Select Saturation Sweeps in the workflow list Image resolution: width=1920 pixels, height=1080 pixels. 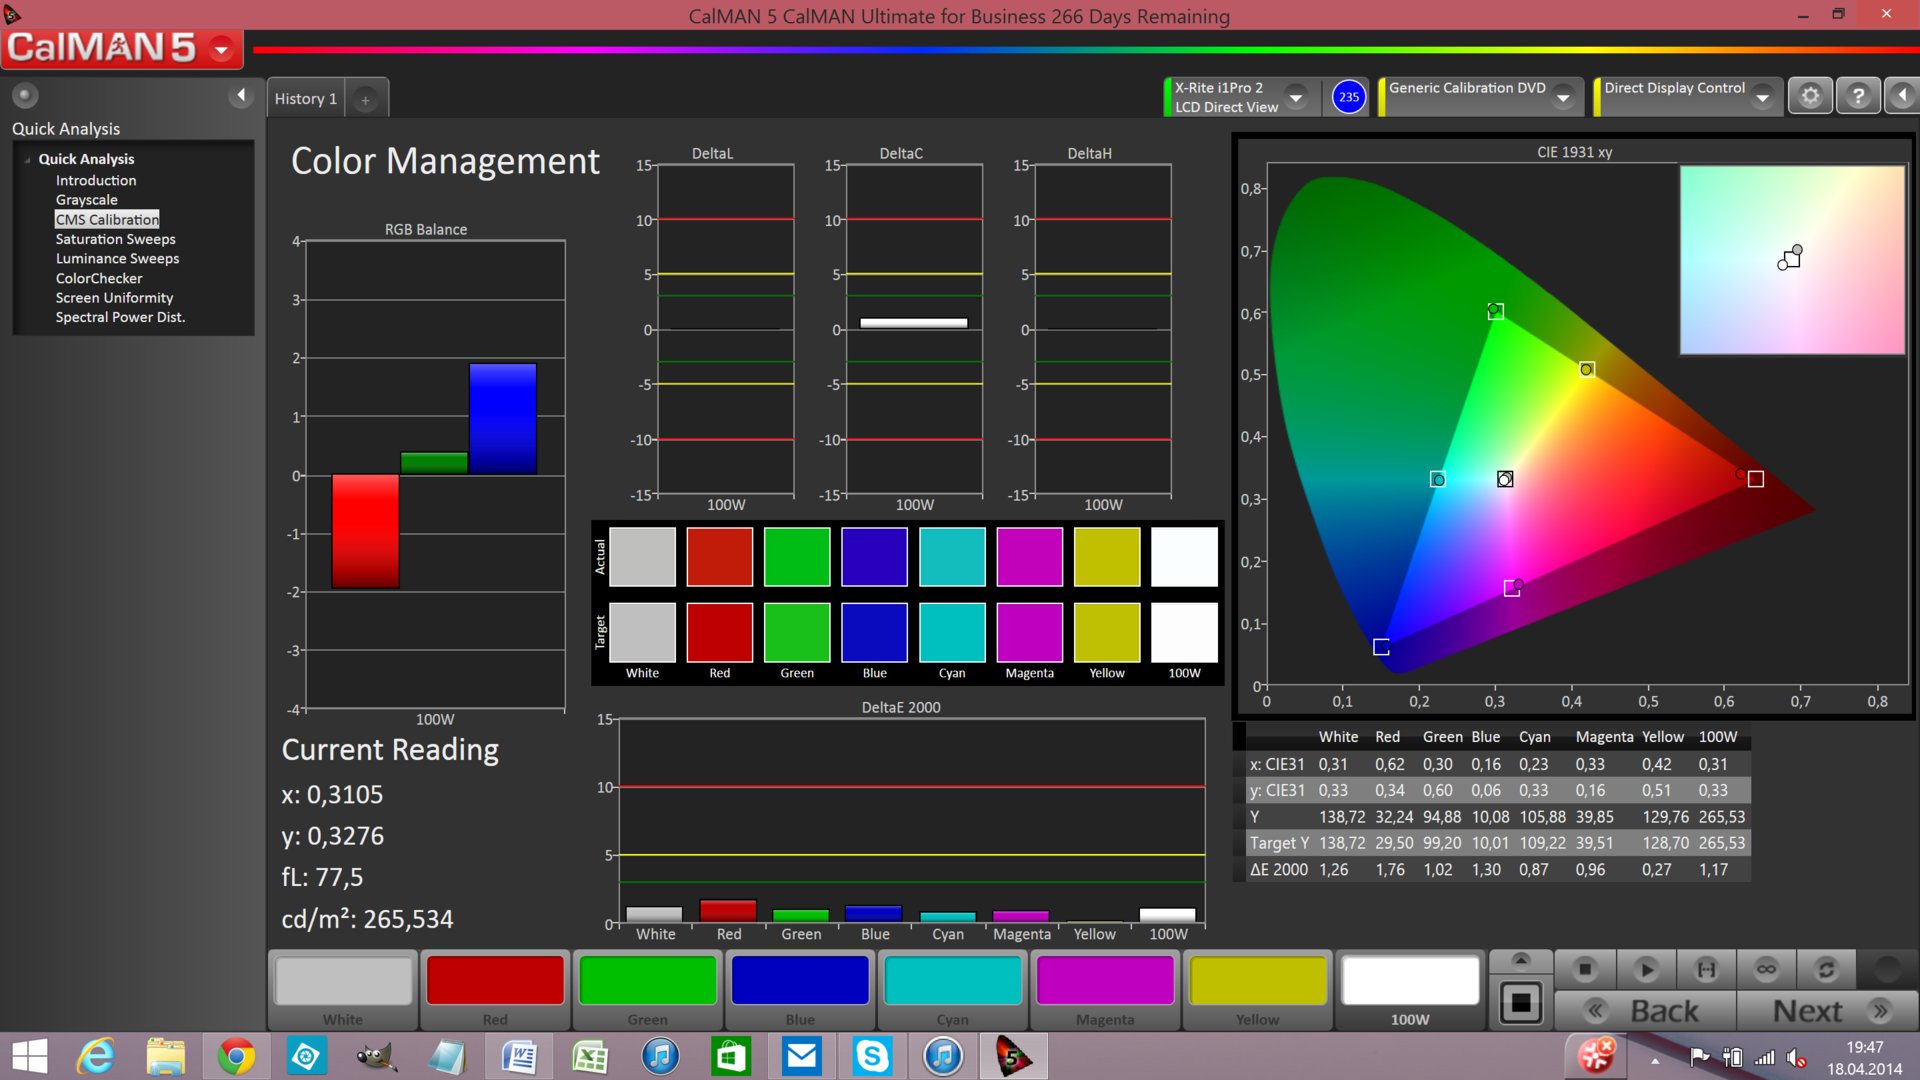(x=115, y=239)
